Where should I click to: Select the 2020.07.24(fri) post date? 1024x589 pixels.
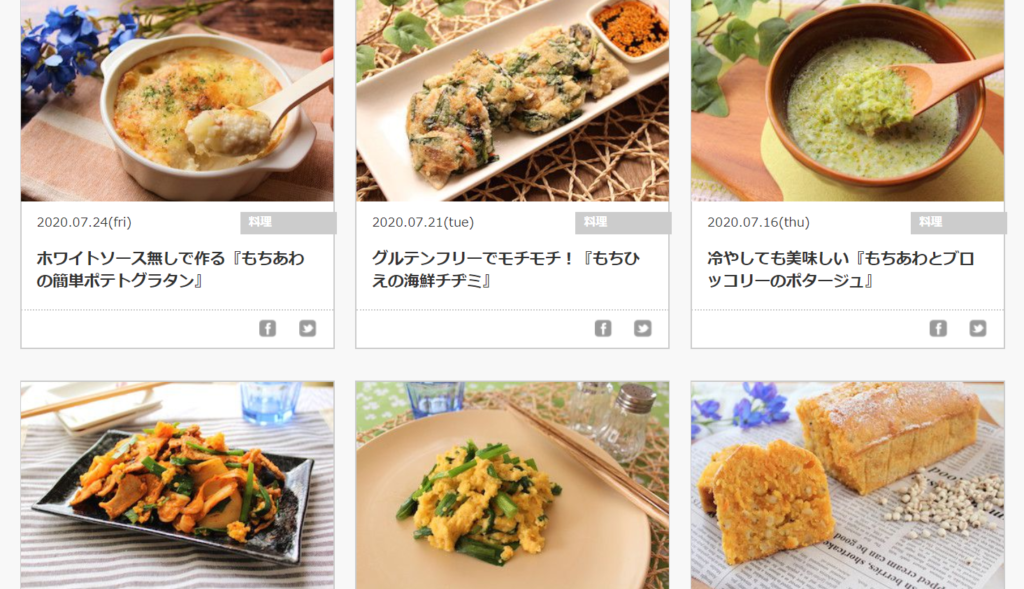click(84, 222)
